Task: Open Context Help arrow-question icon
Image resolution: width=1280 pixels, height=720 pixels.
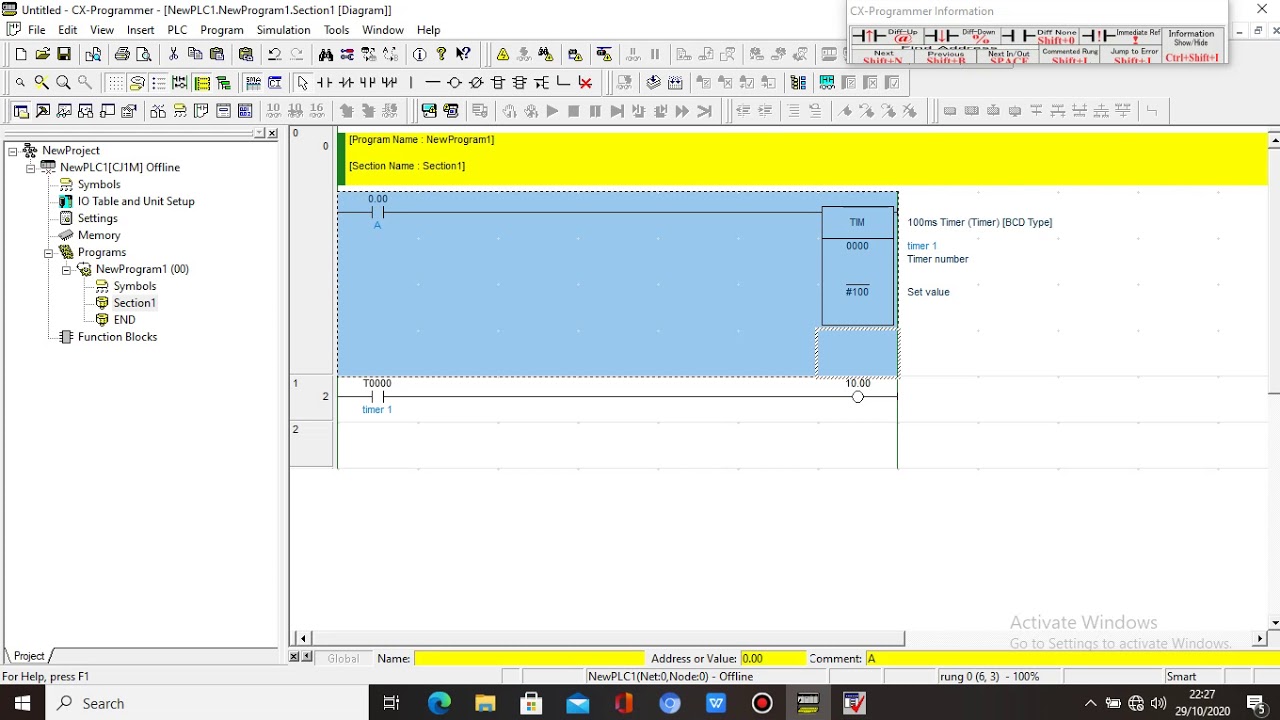Action: point(463,54)
